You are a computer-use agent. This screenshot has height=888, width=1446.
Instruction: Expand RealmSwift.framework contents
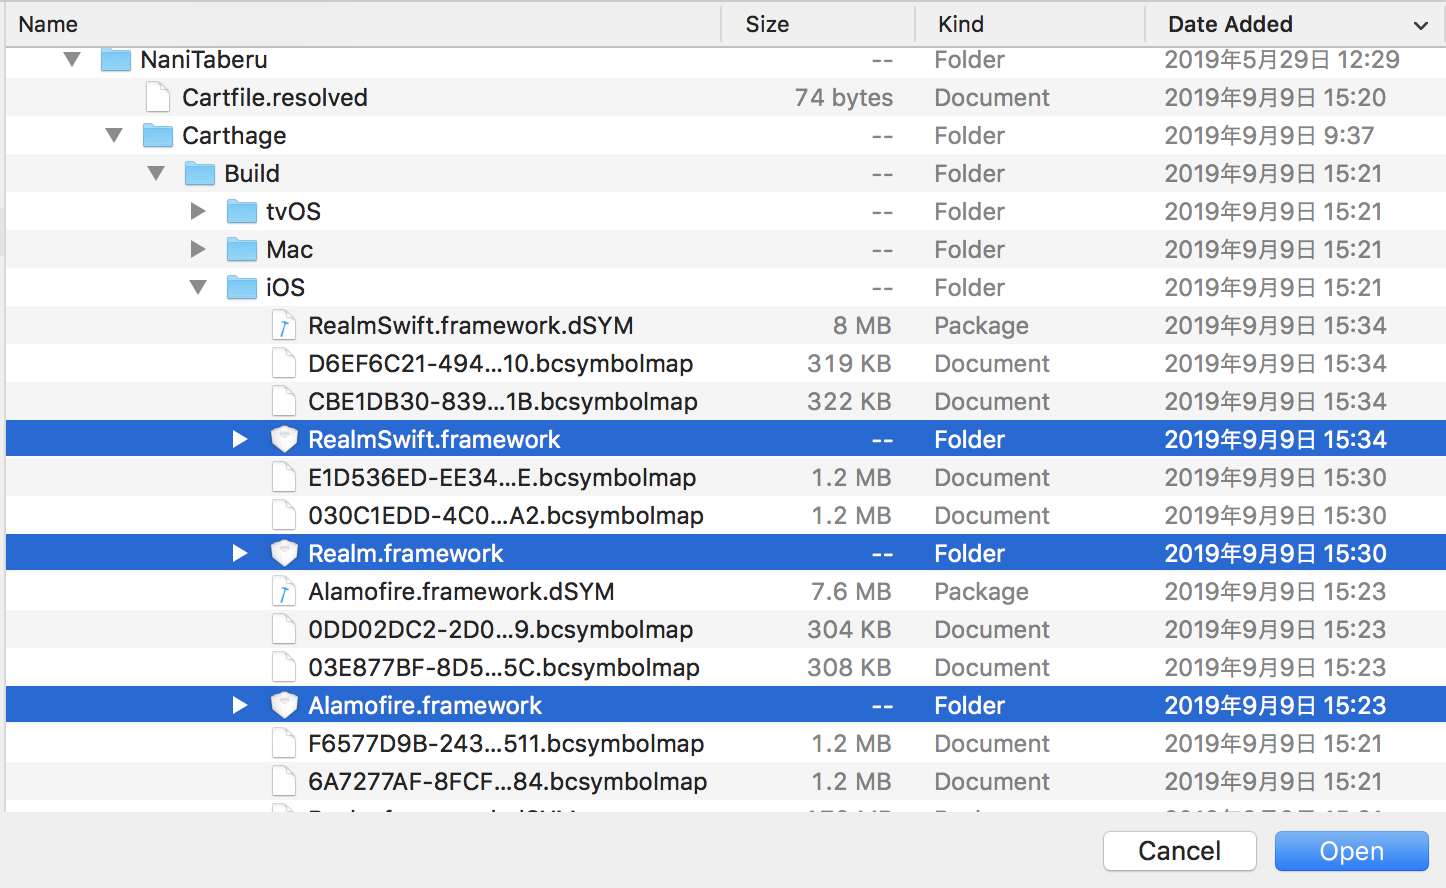pos(240,439)
